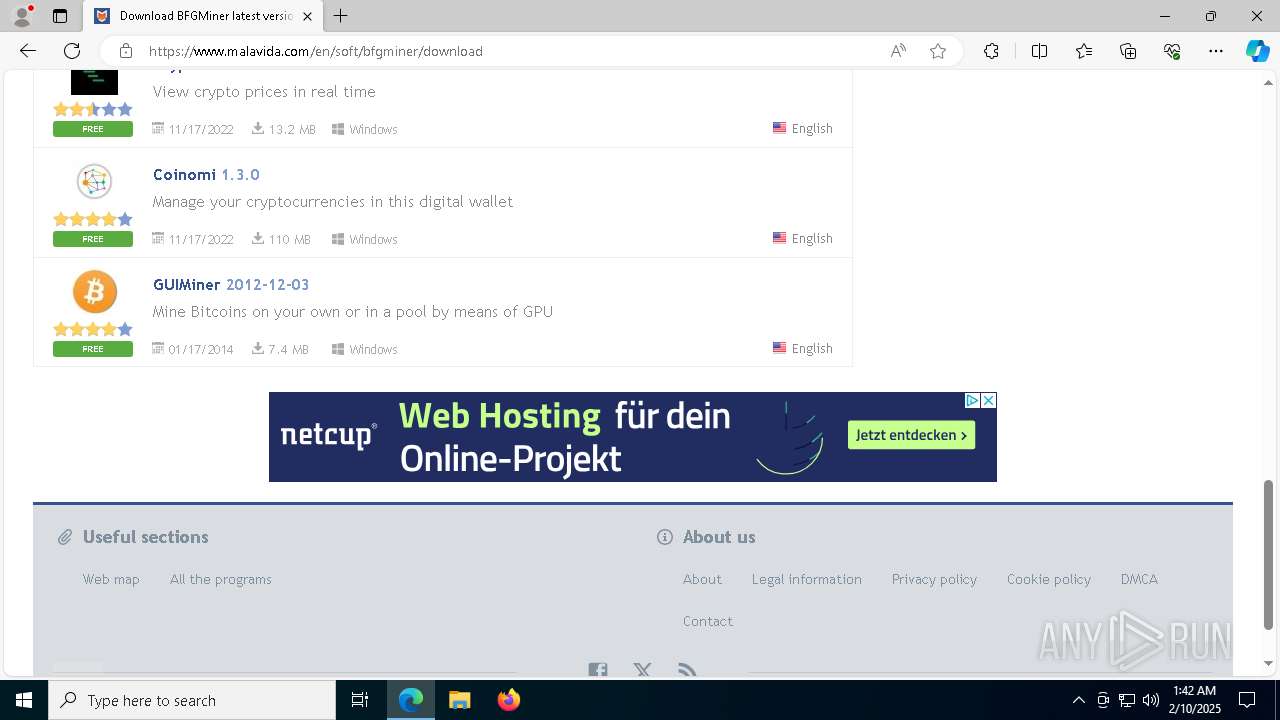View site information lock icon
Image resolution: width=1280 pixels, height=720 pixels.
[125, 51]
